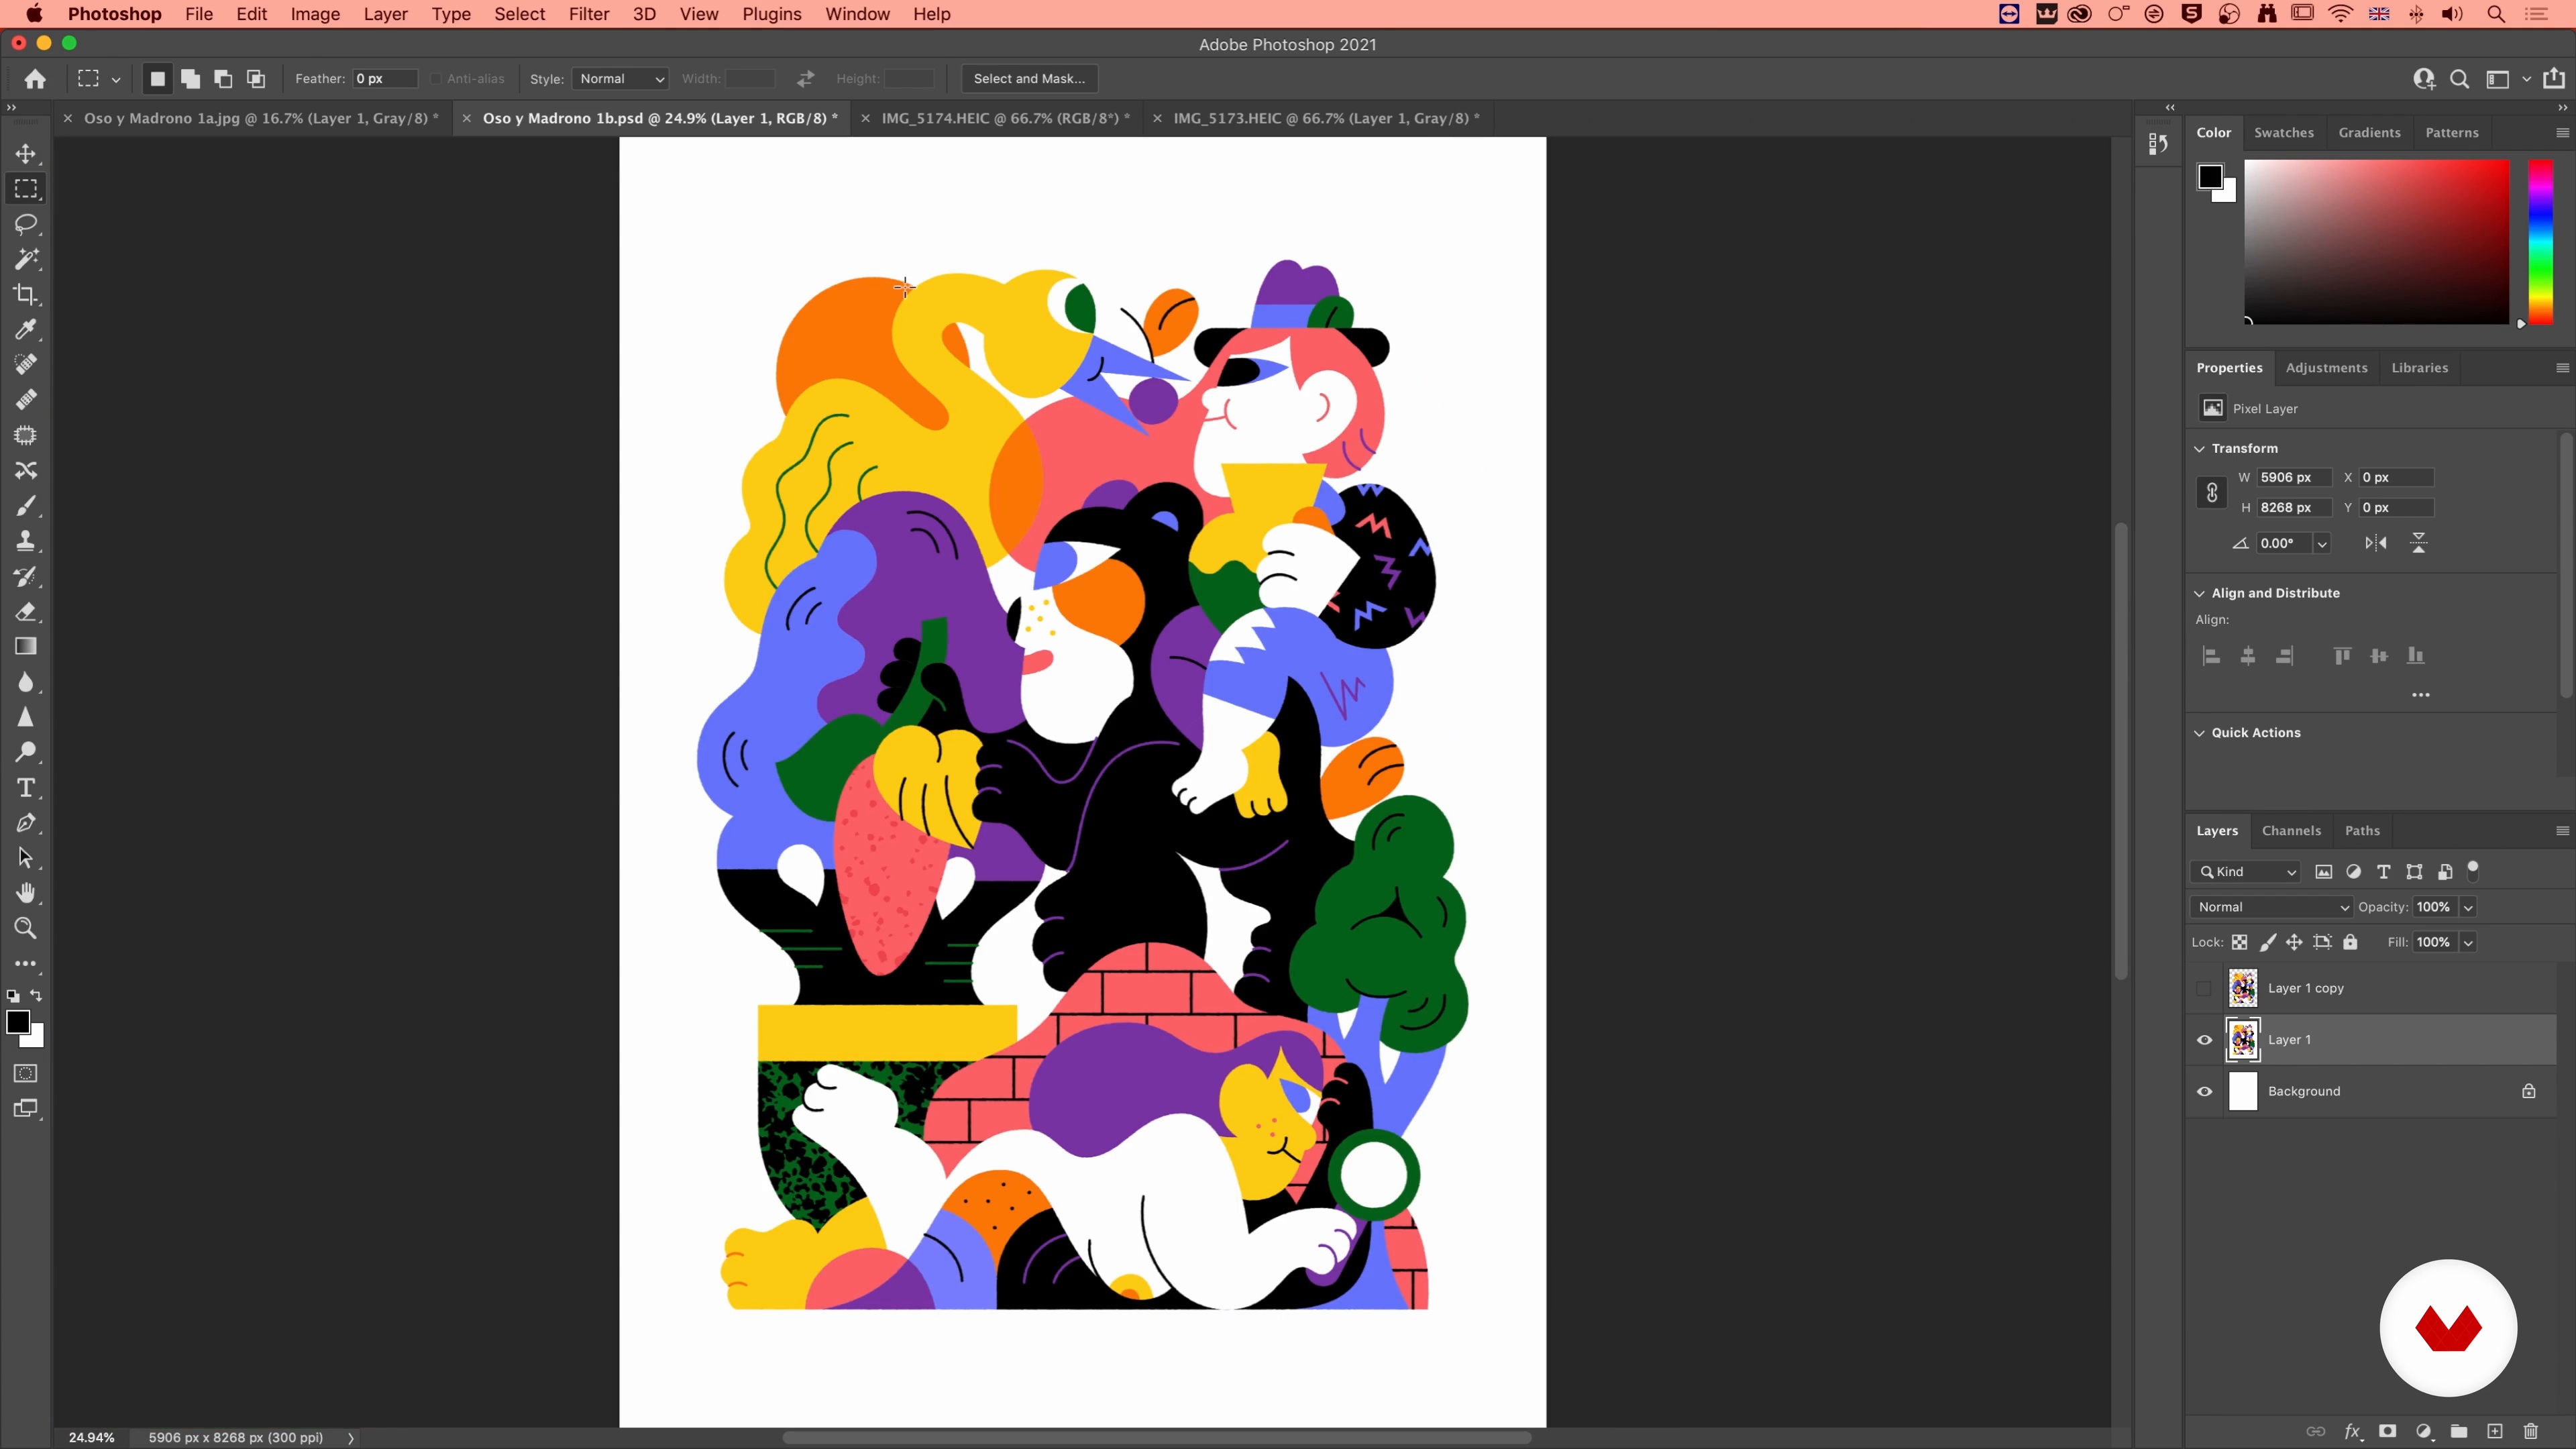Toggle lock position
This screenshot has height=1449, width=2576.
[x=2294, y=942]
